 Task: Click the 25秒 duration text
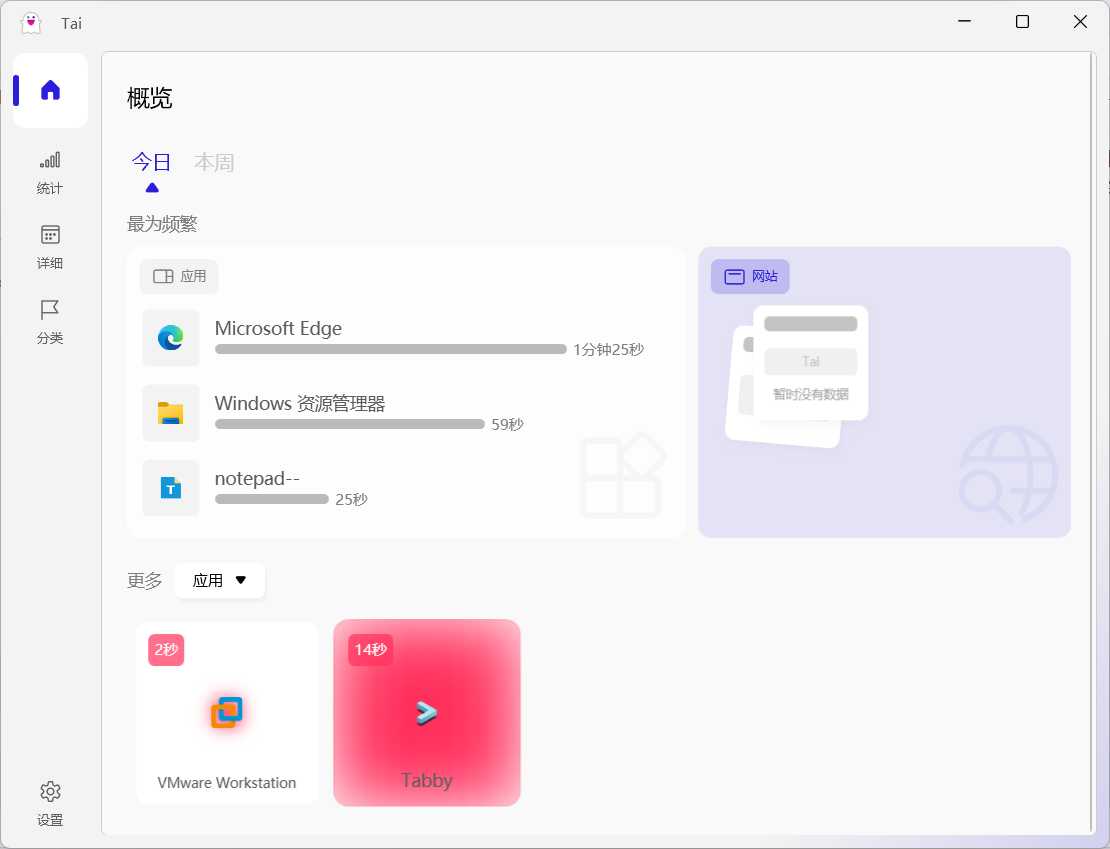[x=352, y=500]
